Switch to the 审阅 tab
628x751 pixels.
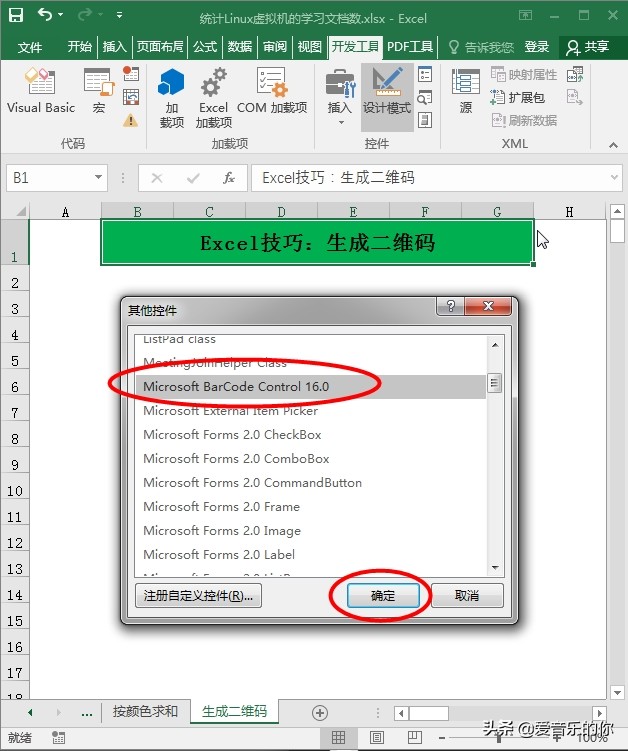275,46
